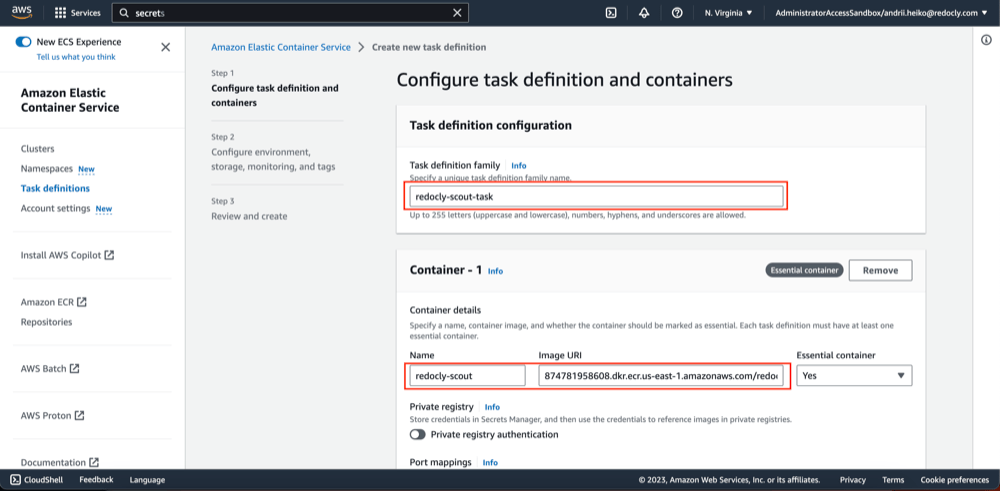1000x491 pixels.
Task: Open Namespaces in the sidebar
Action: pos(47,169)
